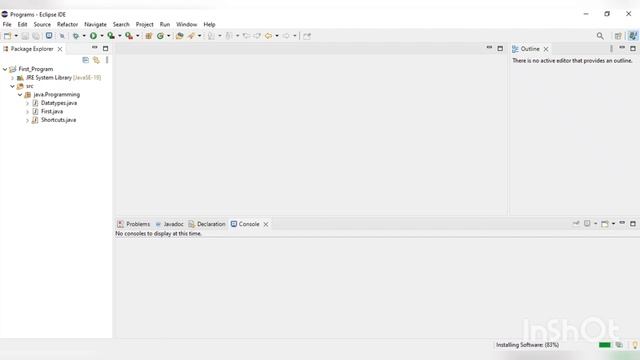Image resolution: width=640 pixels, height=360 pixels.
Task: Close the Package Explorer view
Action: click(x=60, y=49)
